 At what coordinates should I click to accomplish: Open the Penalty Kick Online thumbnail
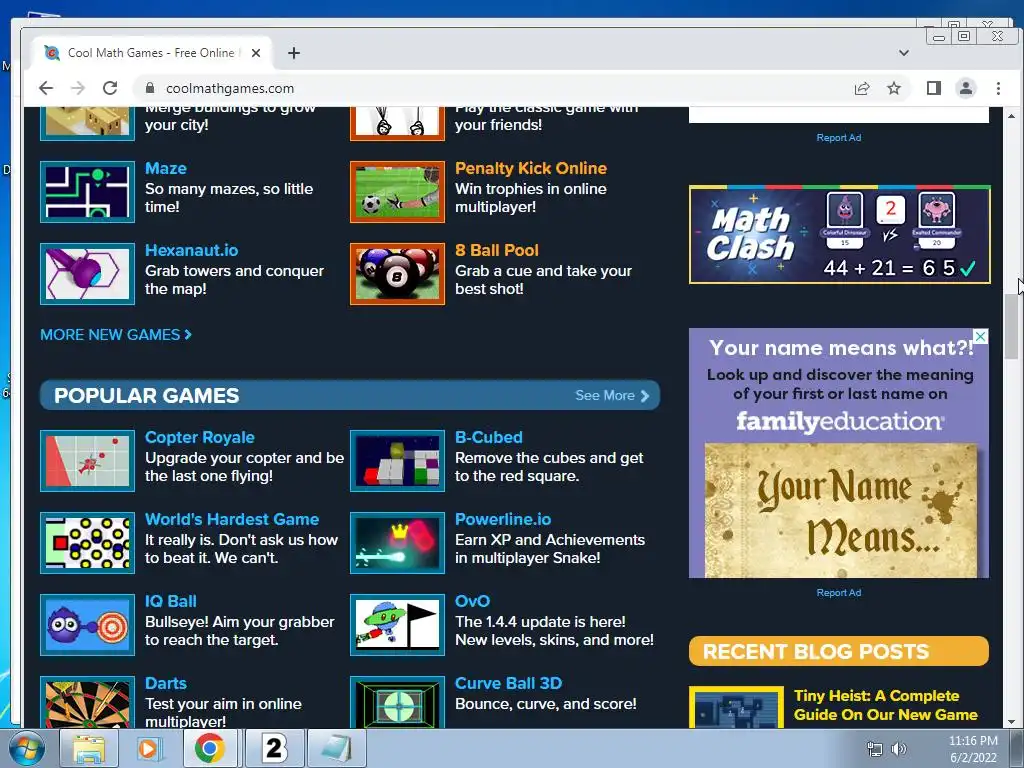(397, 192)
